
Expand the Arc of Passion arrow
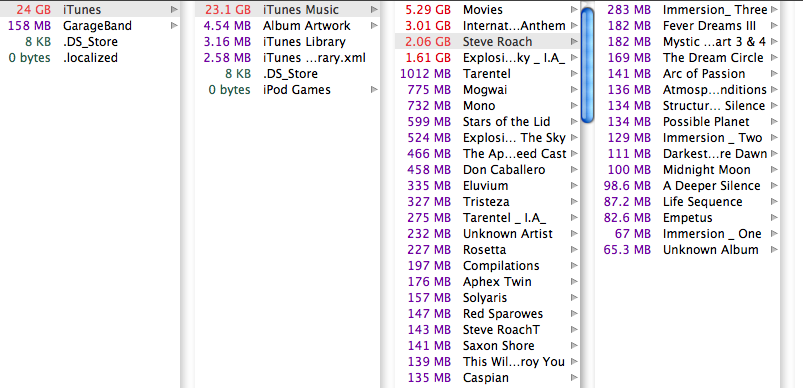(x=774, y=74)
